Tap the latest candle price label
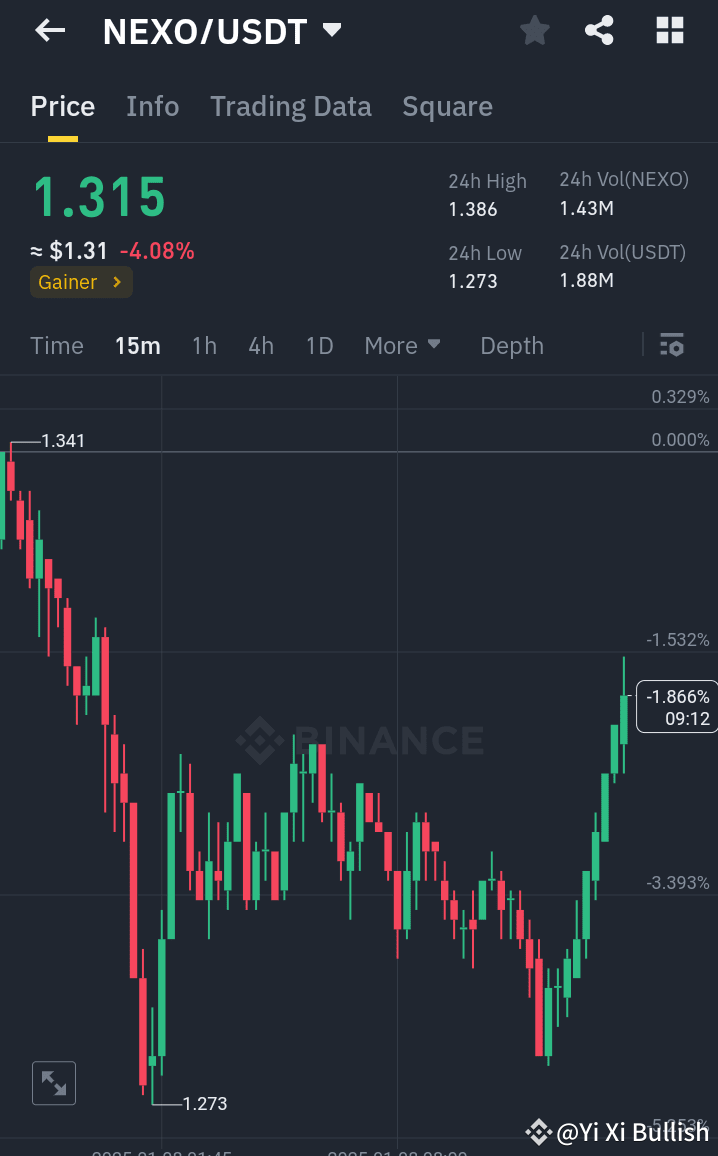 click(x=675, y=706)
